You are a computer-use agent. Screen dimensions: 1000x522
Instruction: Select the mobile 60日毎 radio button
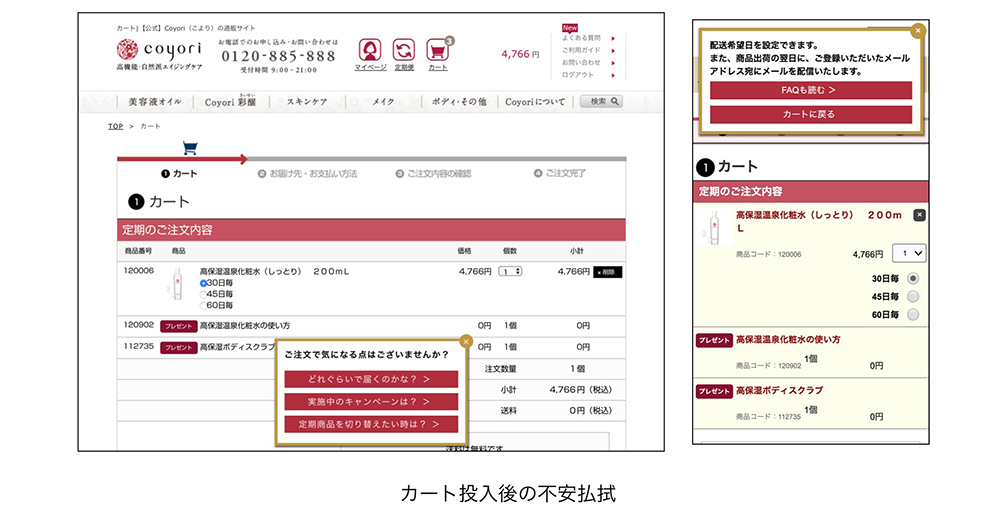pos(913,314)
